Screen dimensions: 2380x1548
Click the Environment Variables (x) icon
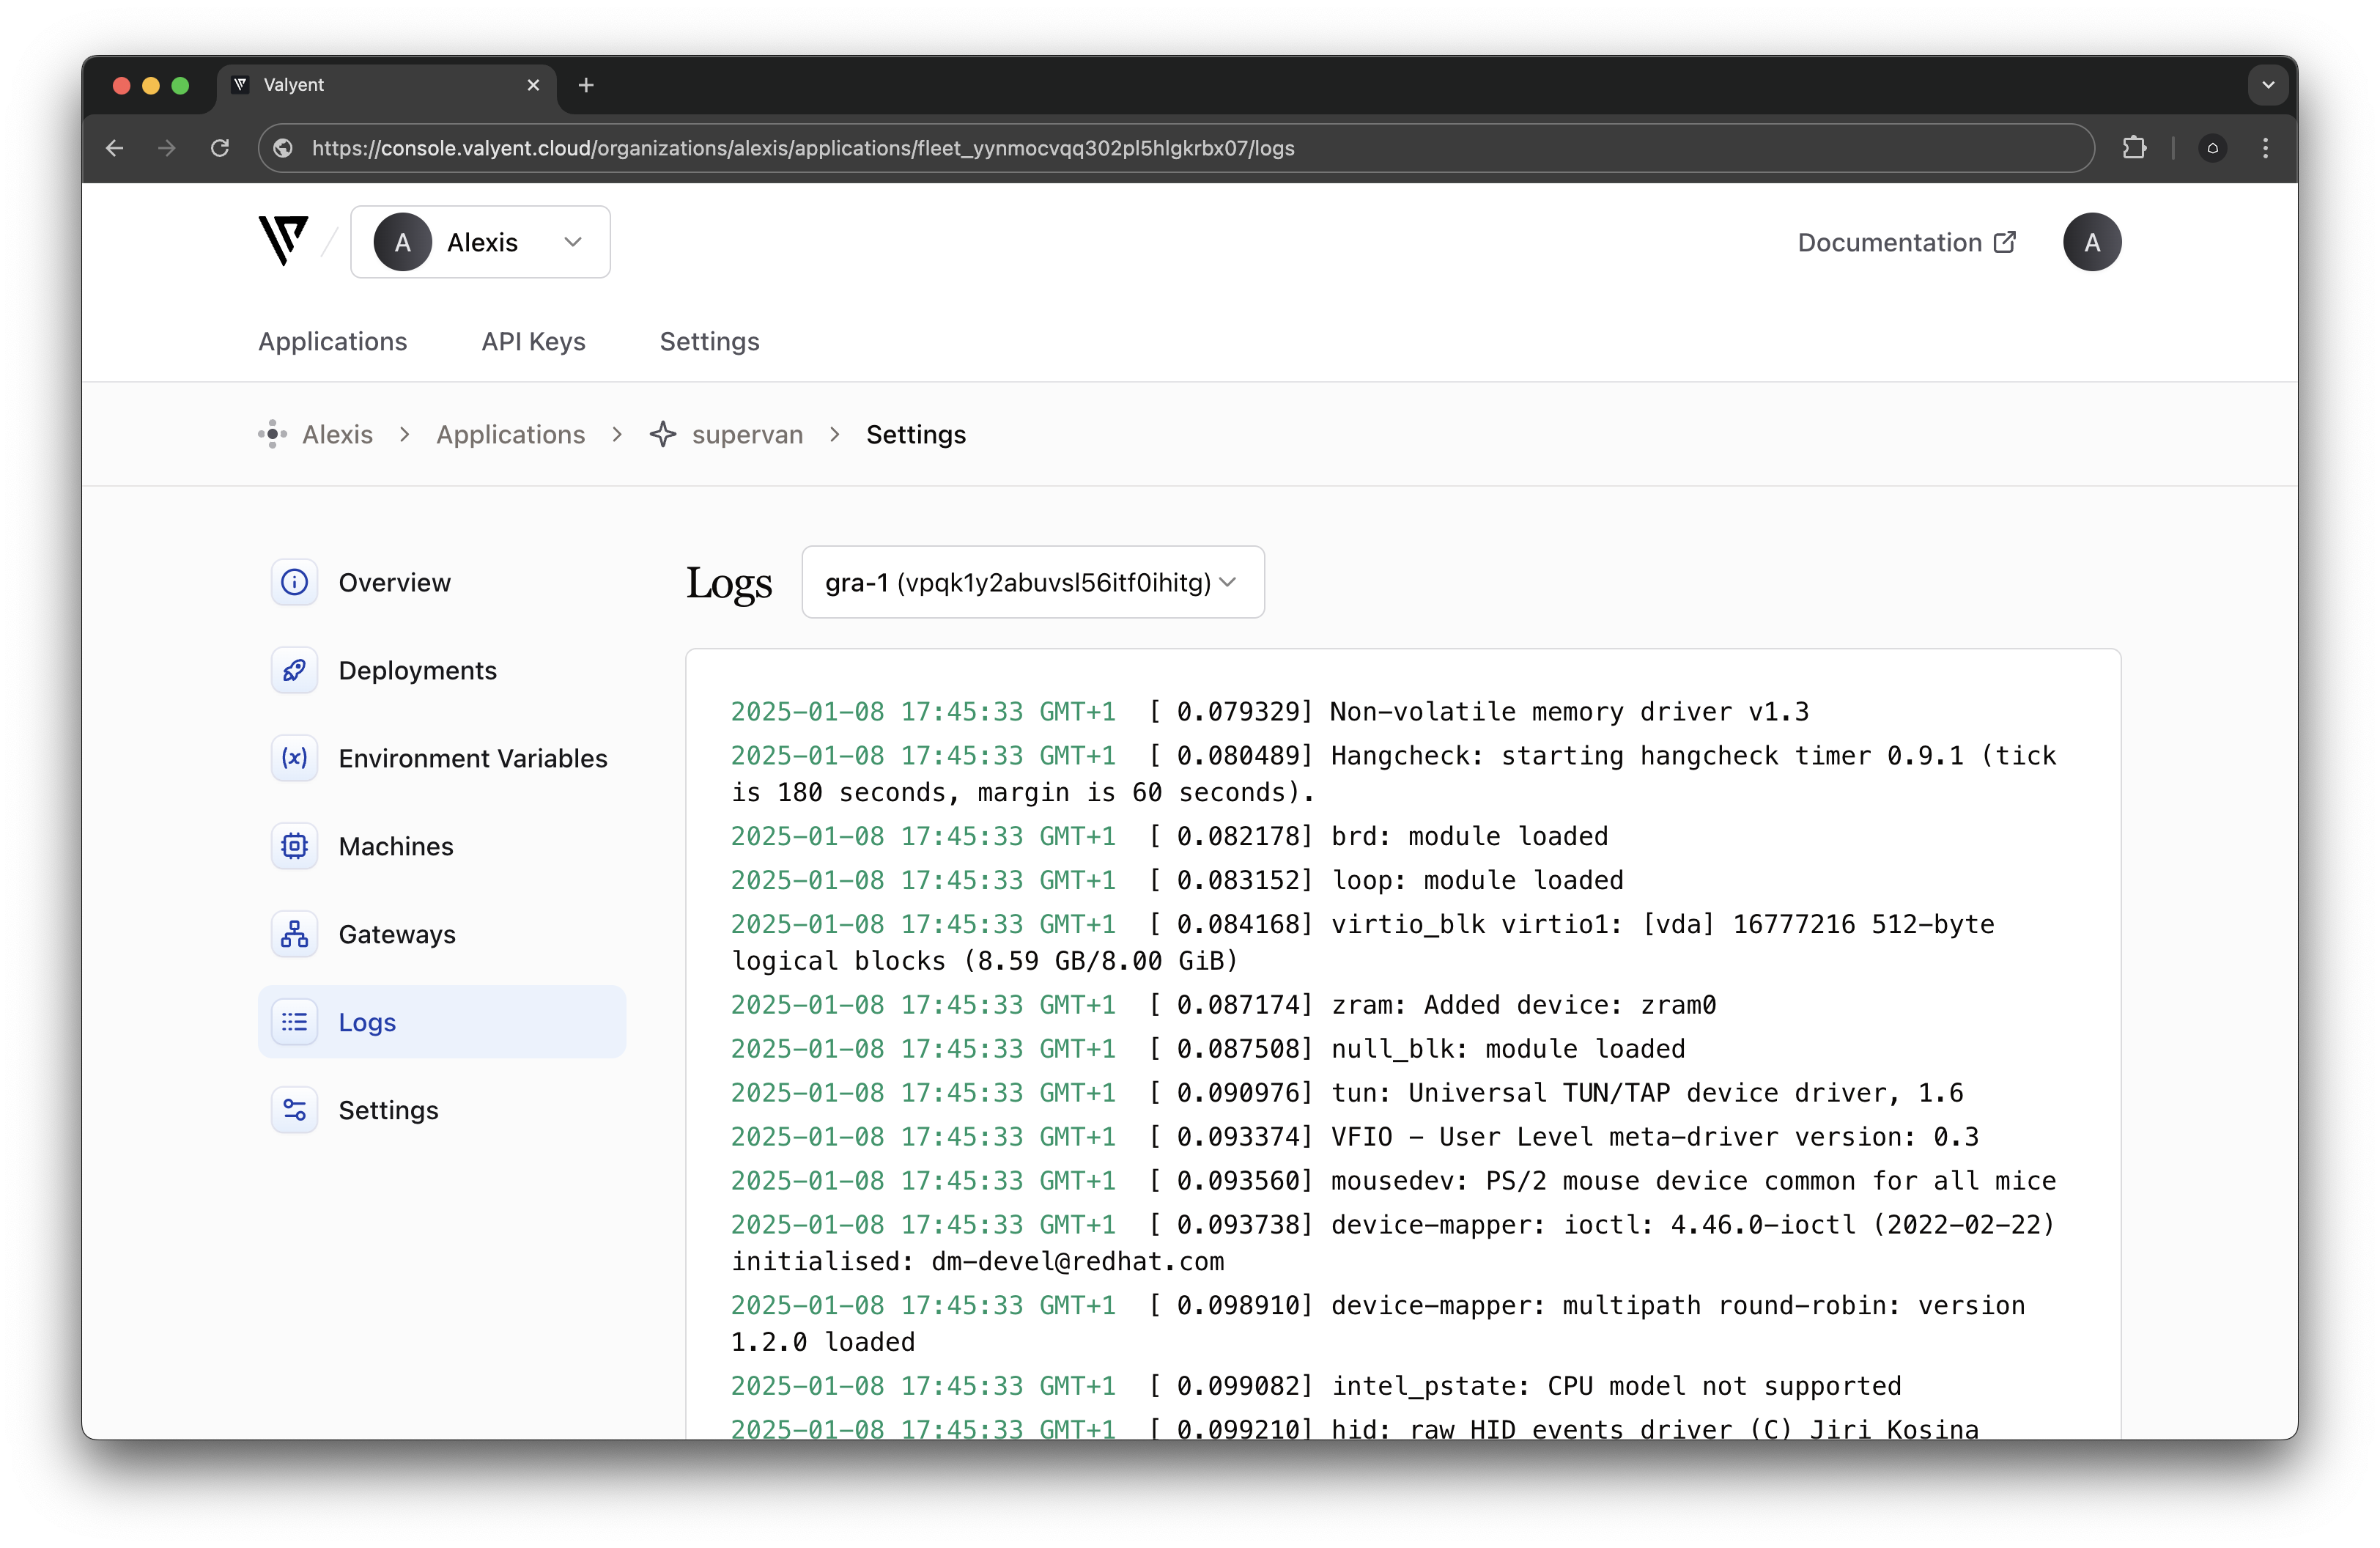[x=294, y=758]
